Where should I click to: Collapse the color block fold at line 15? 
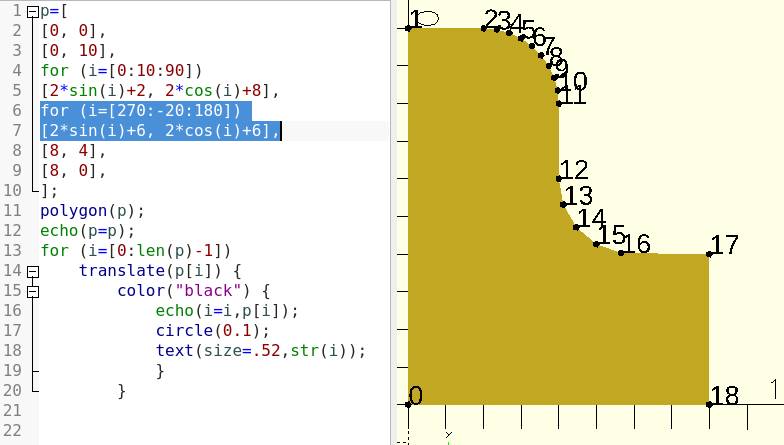click(33, 291)
